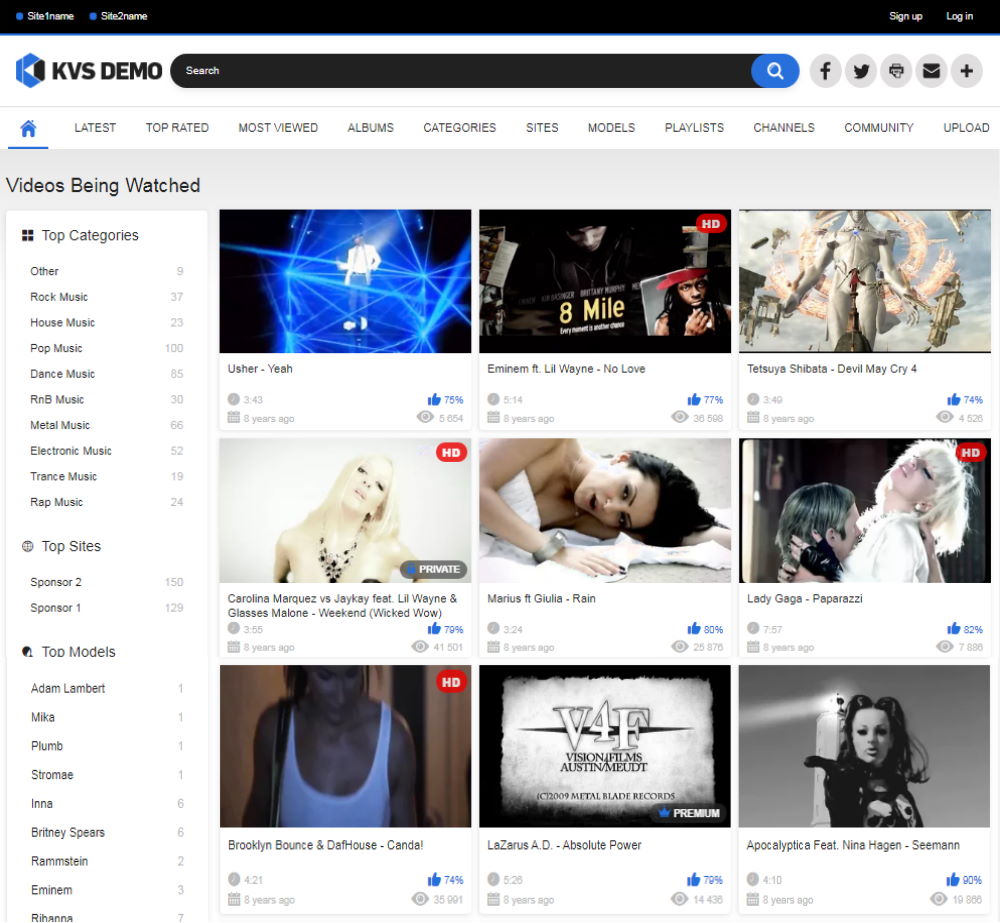The height and width of the screenshot is (923, 1000).
Task: Click views eye icon on Marius ft Giulia
Action: [680, 646]
